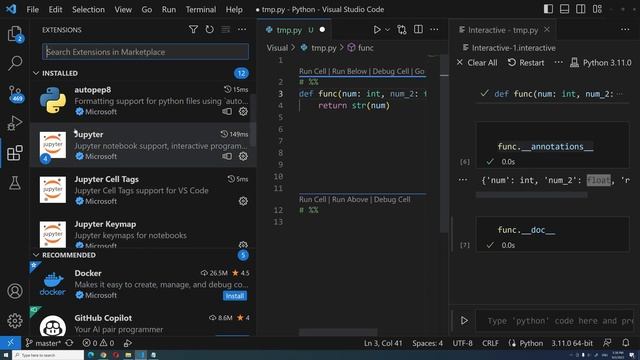Change UTF-8 encoding in status bar

tap(462, 343)
